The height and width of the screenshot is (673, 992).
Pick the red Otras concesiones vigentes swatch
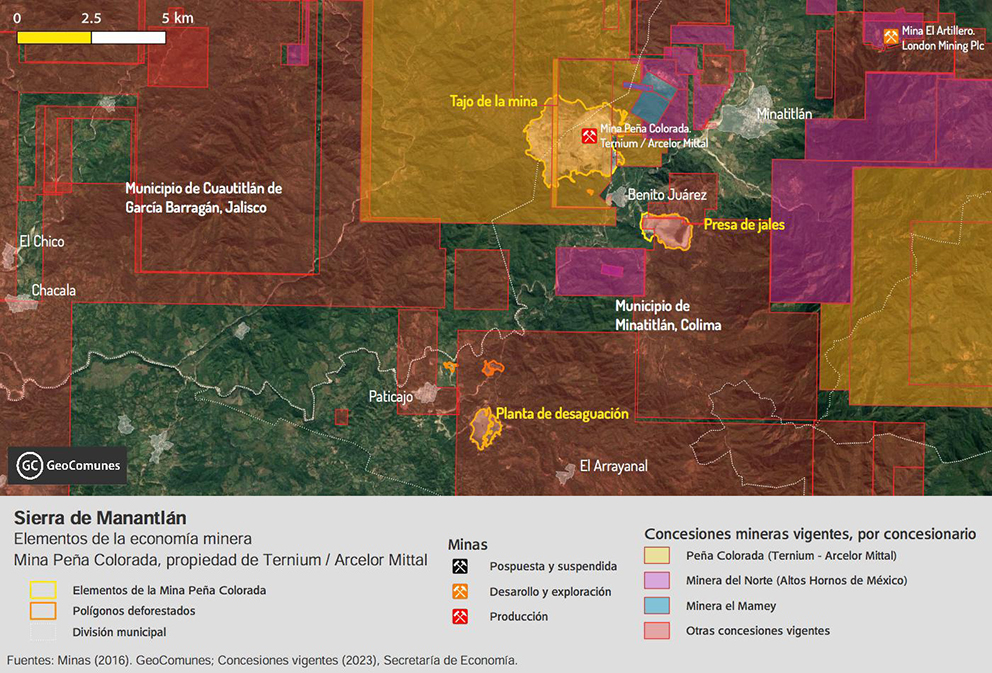658,631
